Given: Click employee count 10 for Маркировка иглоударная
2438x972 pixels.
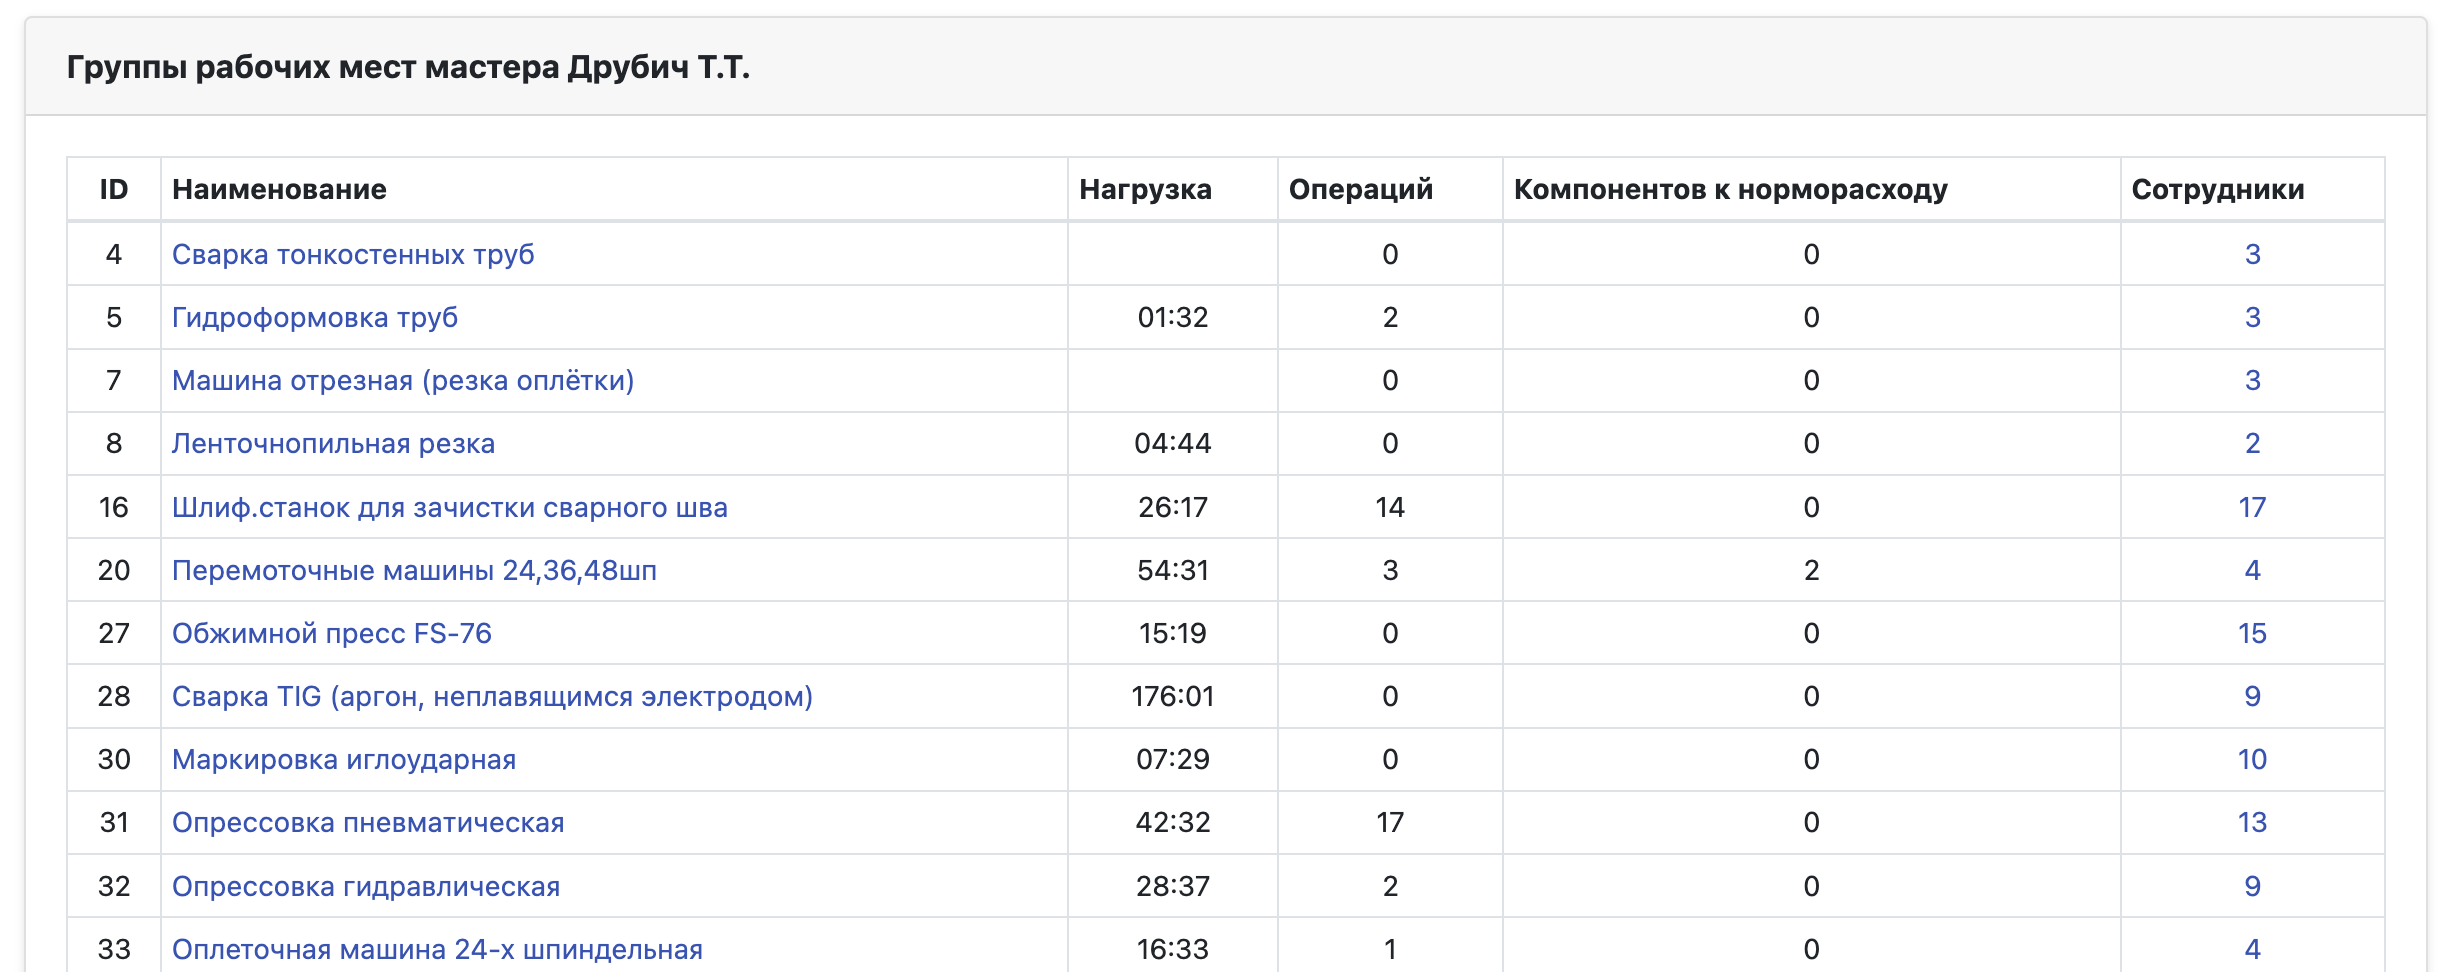Looking at the screenshot, I should coord(2252,759).
